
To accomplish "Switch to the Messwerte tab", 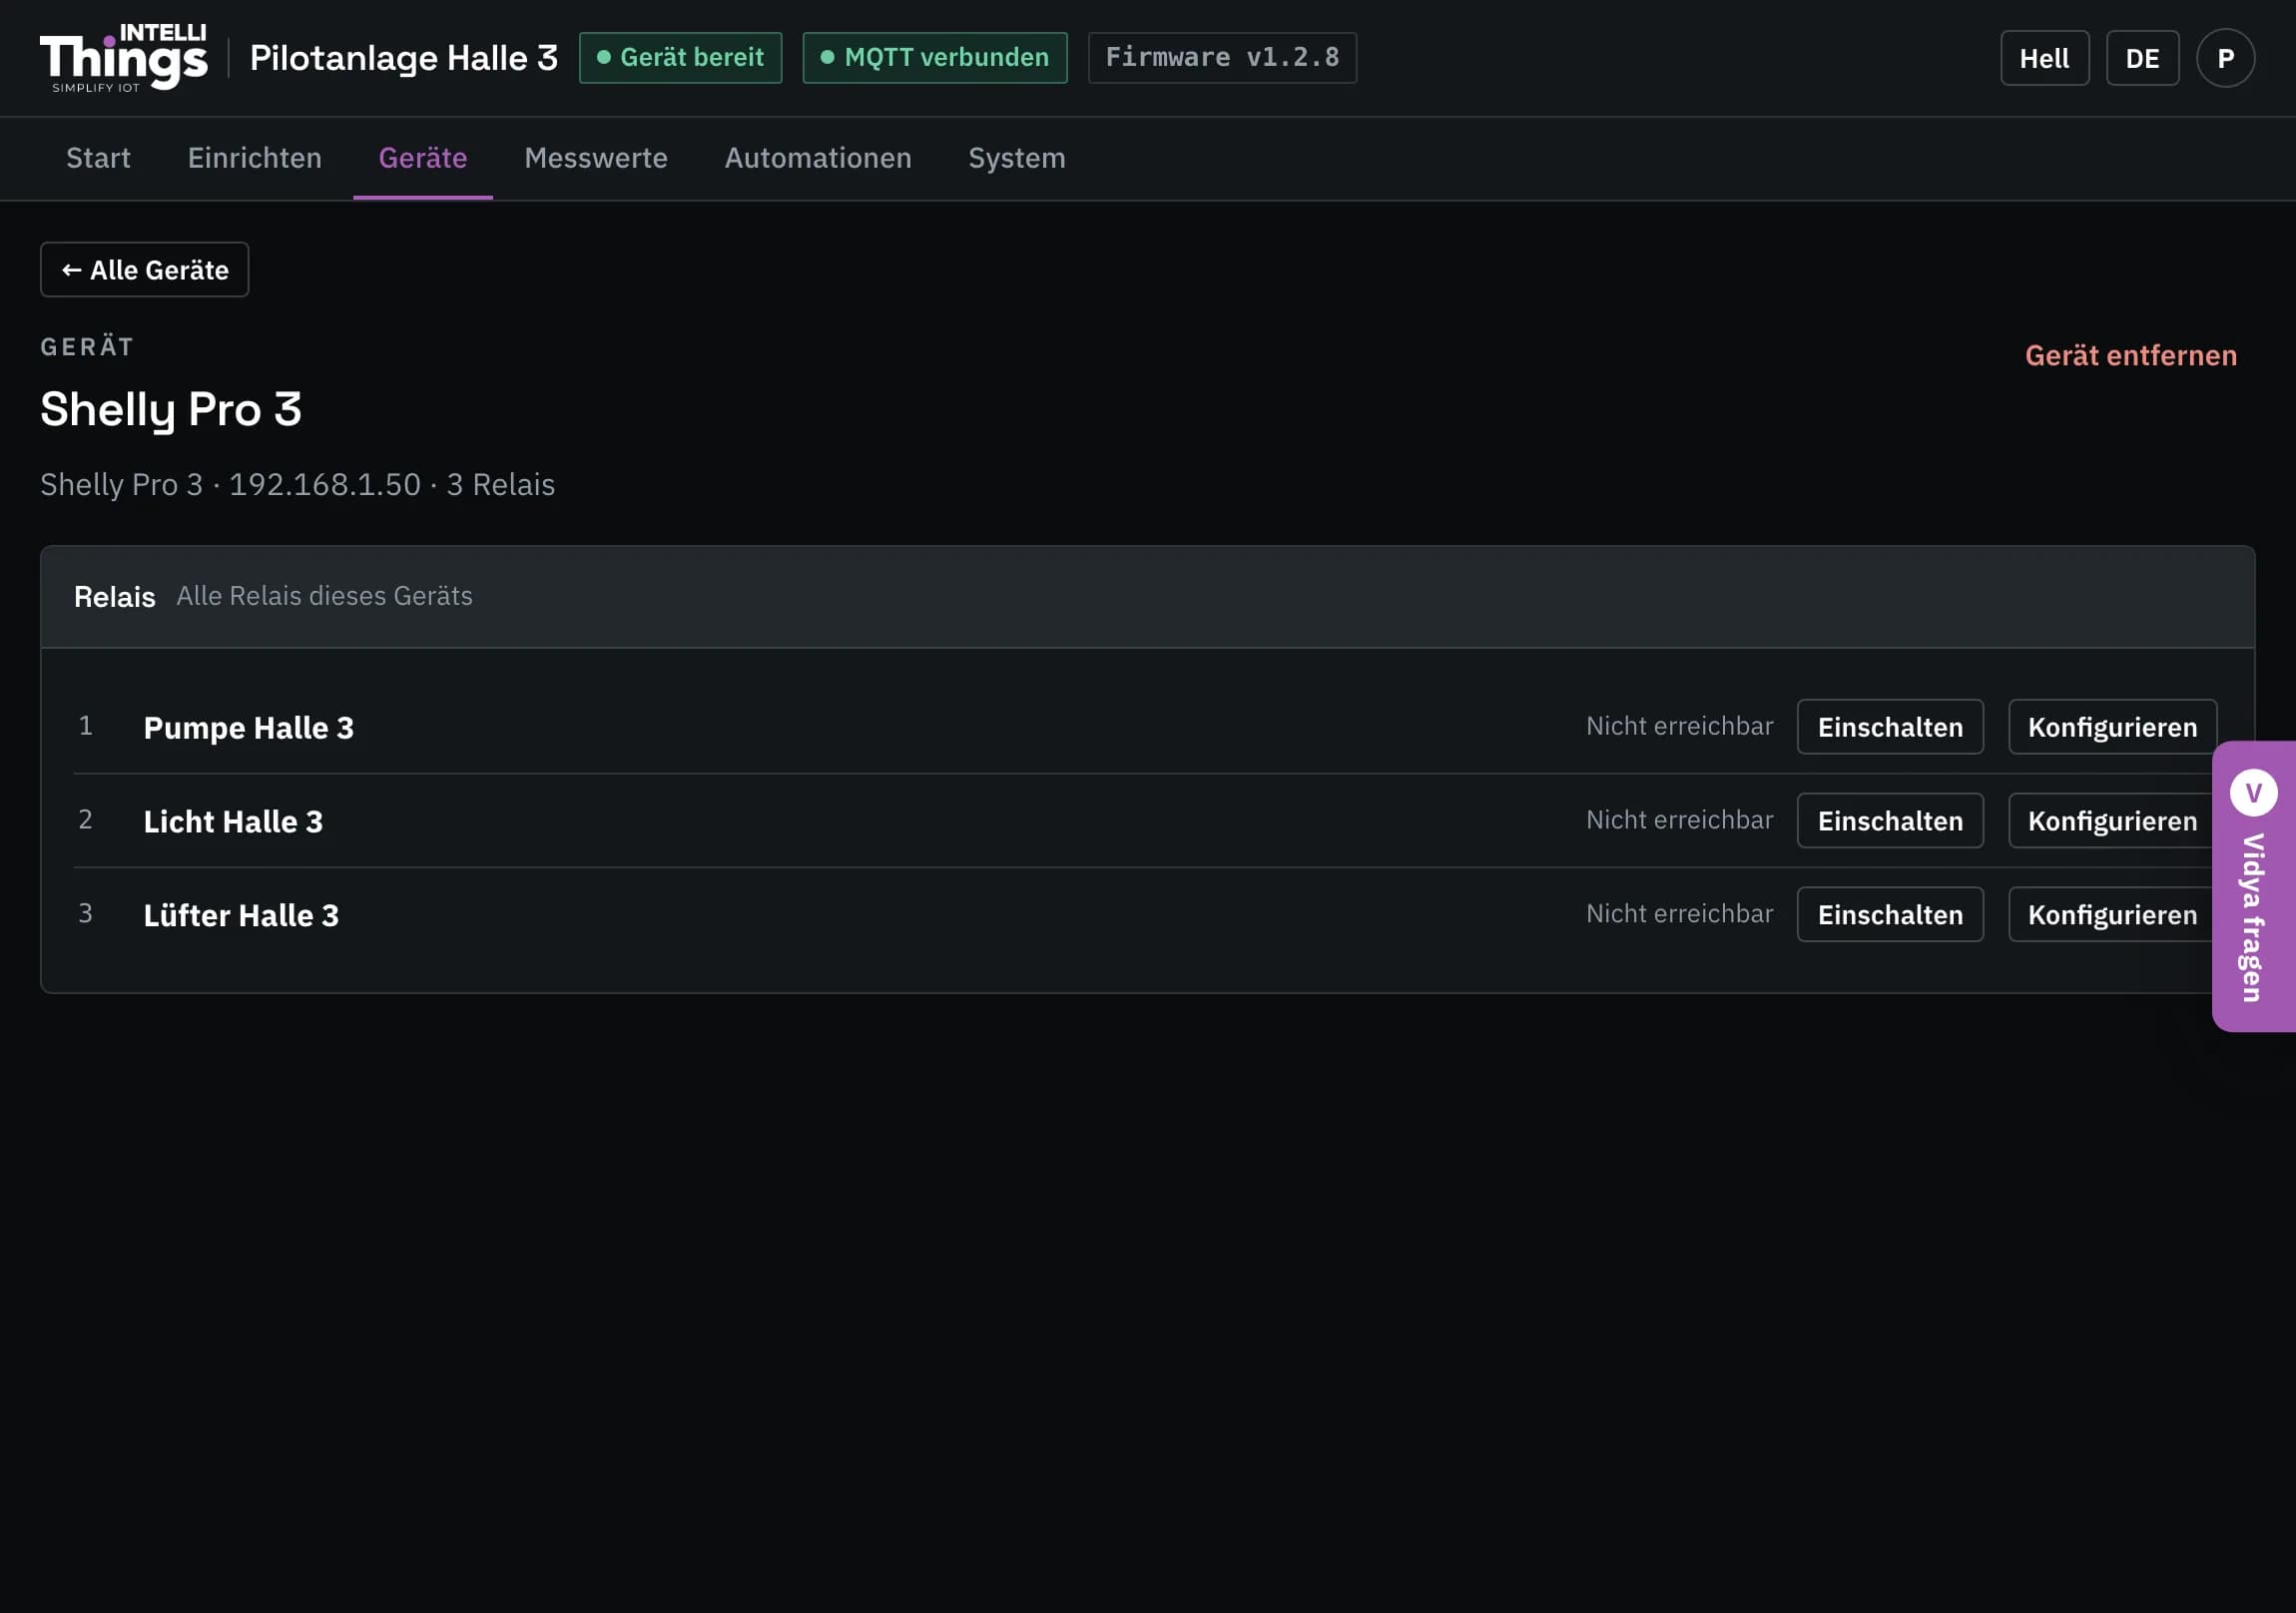I will pos(596,158).
